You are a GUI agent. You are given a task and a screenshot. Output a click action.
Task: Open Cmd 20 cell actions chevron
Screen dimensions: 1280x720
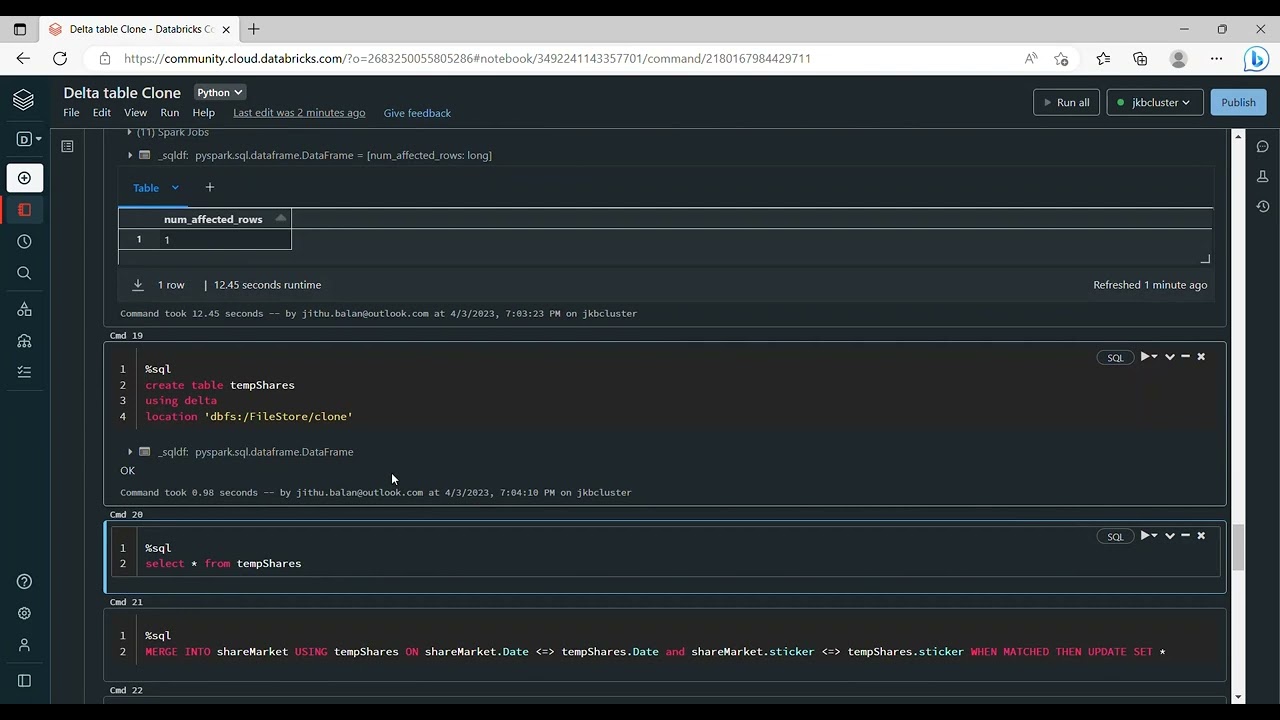click(1169, 536)
